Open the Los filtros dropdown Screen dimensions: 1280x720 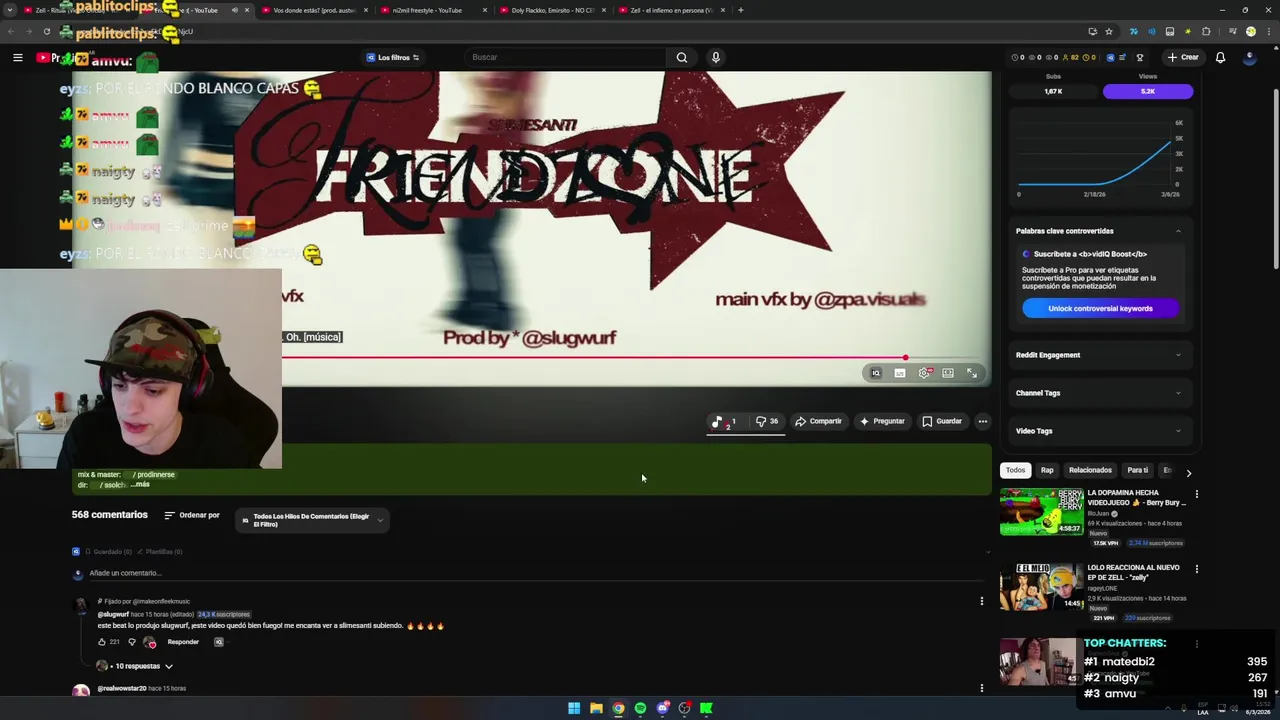tap(393, 57)
